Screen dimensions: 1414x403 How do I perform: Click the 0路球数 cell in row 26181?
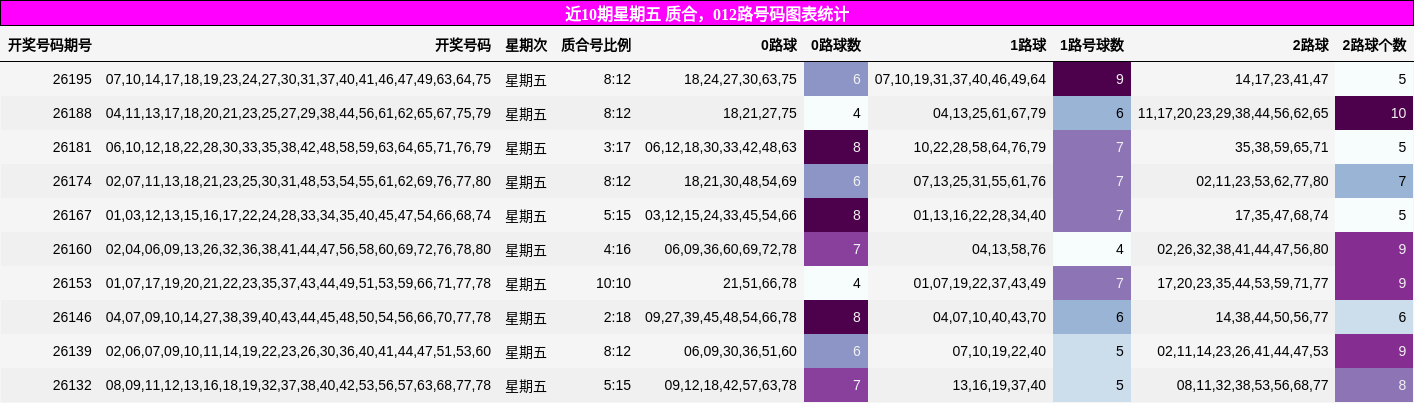point(836,147)
